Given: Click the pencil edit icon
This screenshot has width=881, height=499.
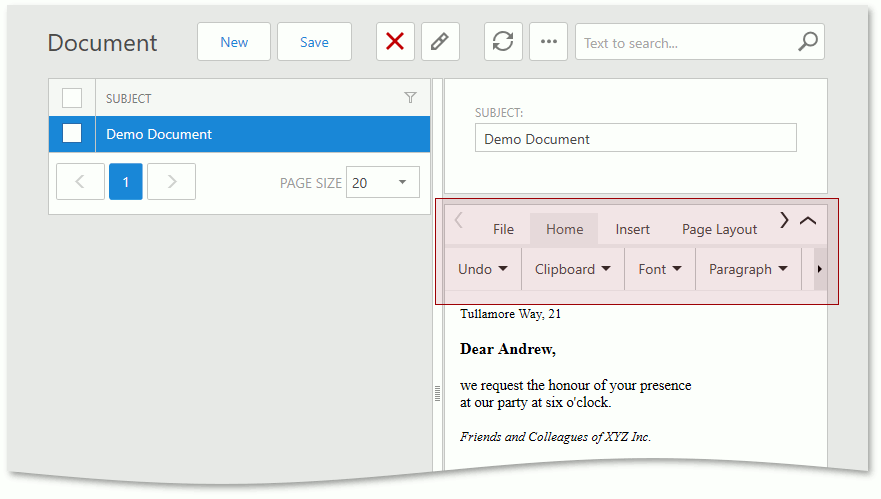Looking at the screenshot, I should pos(440,42).
